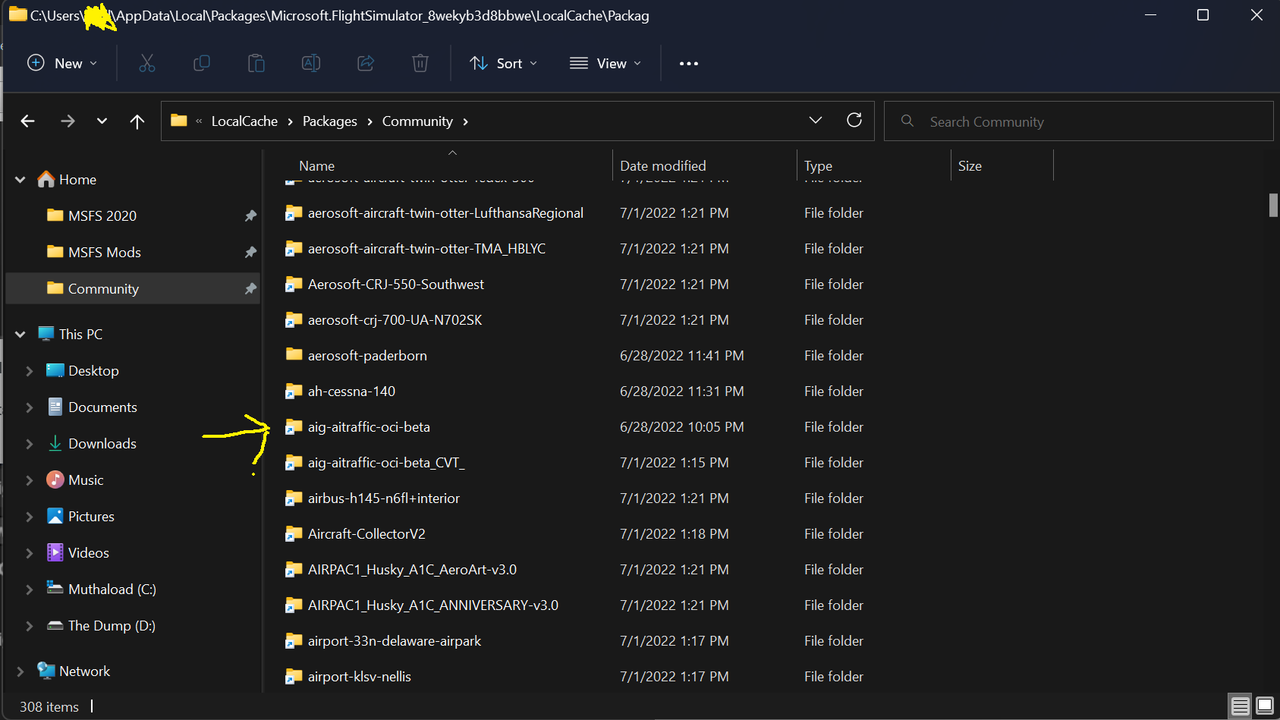
Task: Click the Delete trash can icon
Action: tap(420, 63)
